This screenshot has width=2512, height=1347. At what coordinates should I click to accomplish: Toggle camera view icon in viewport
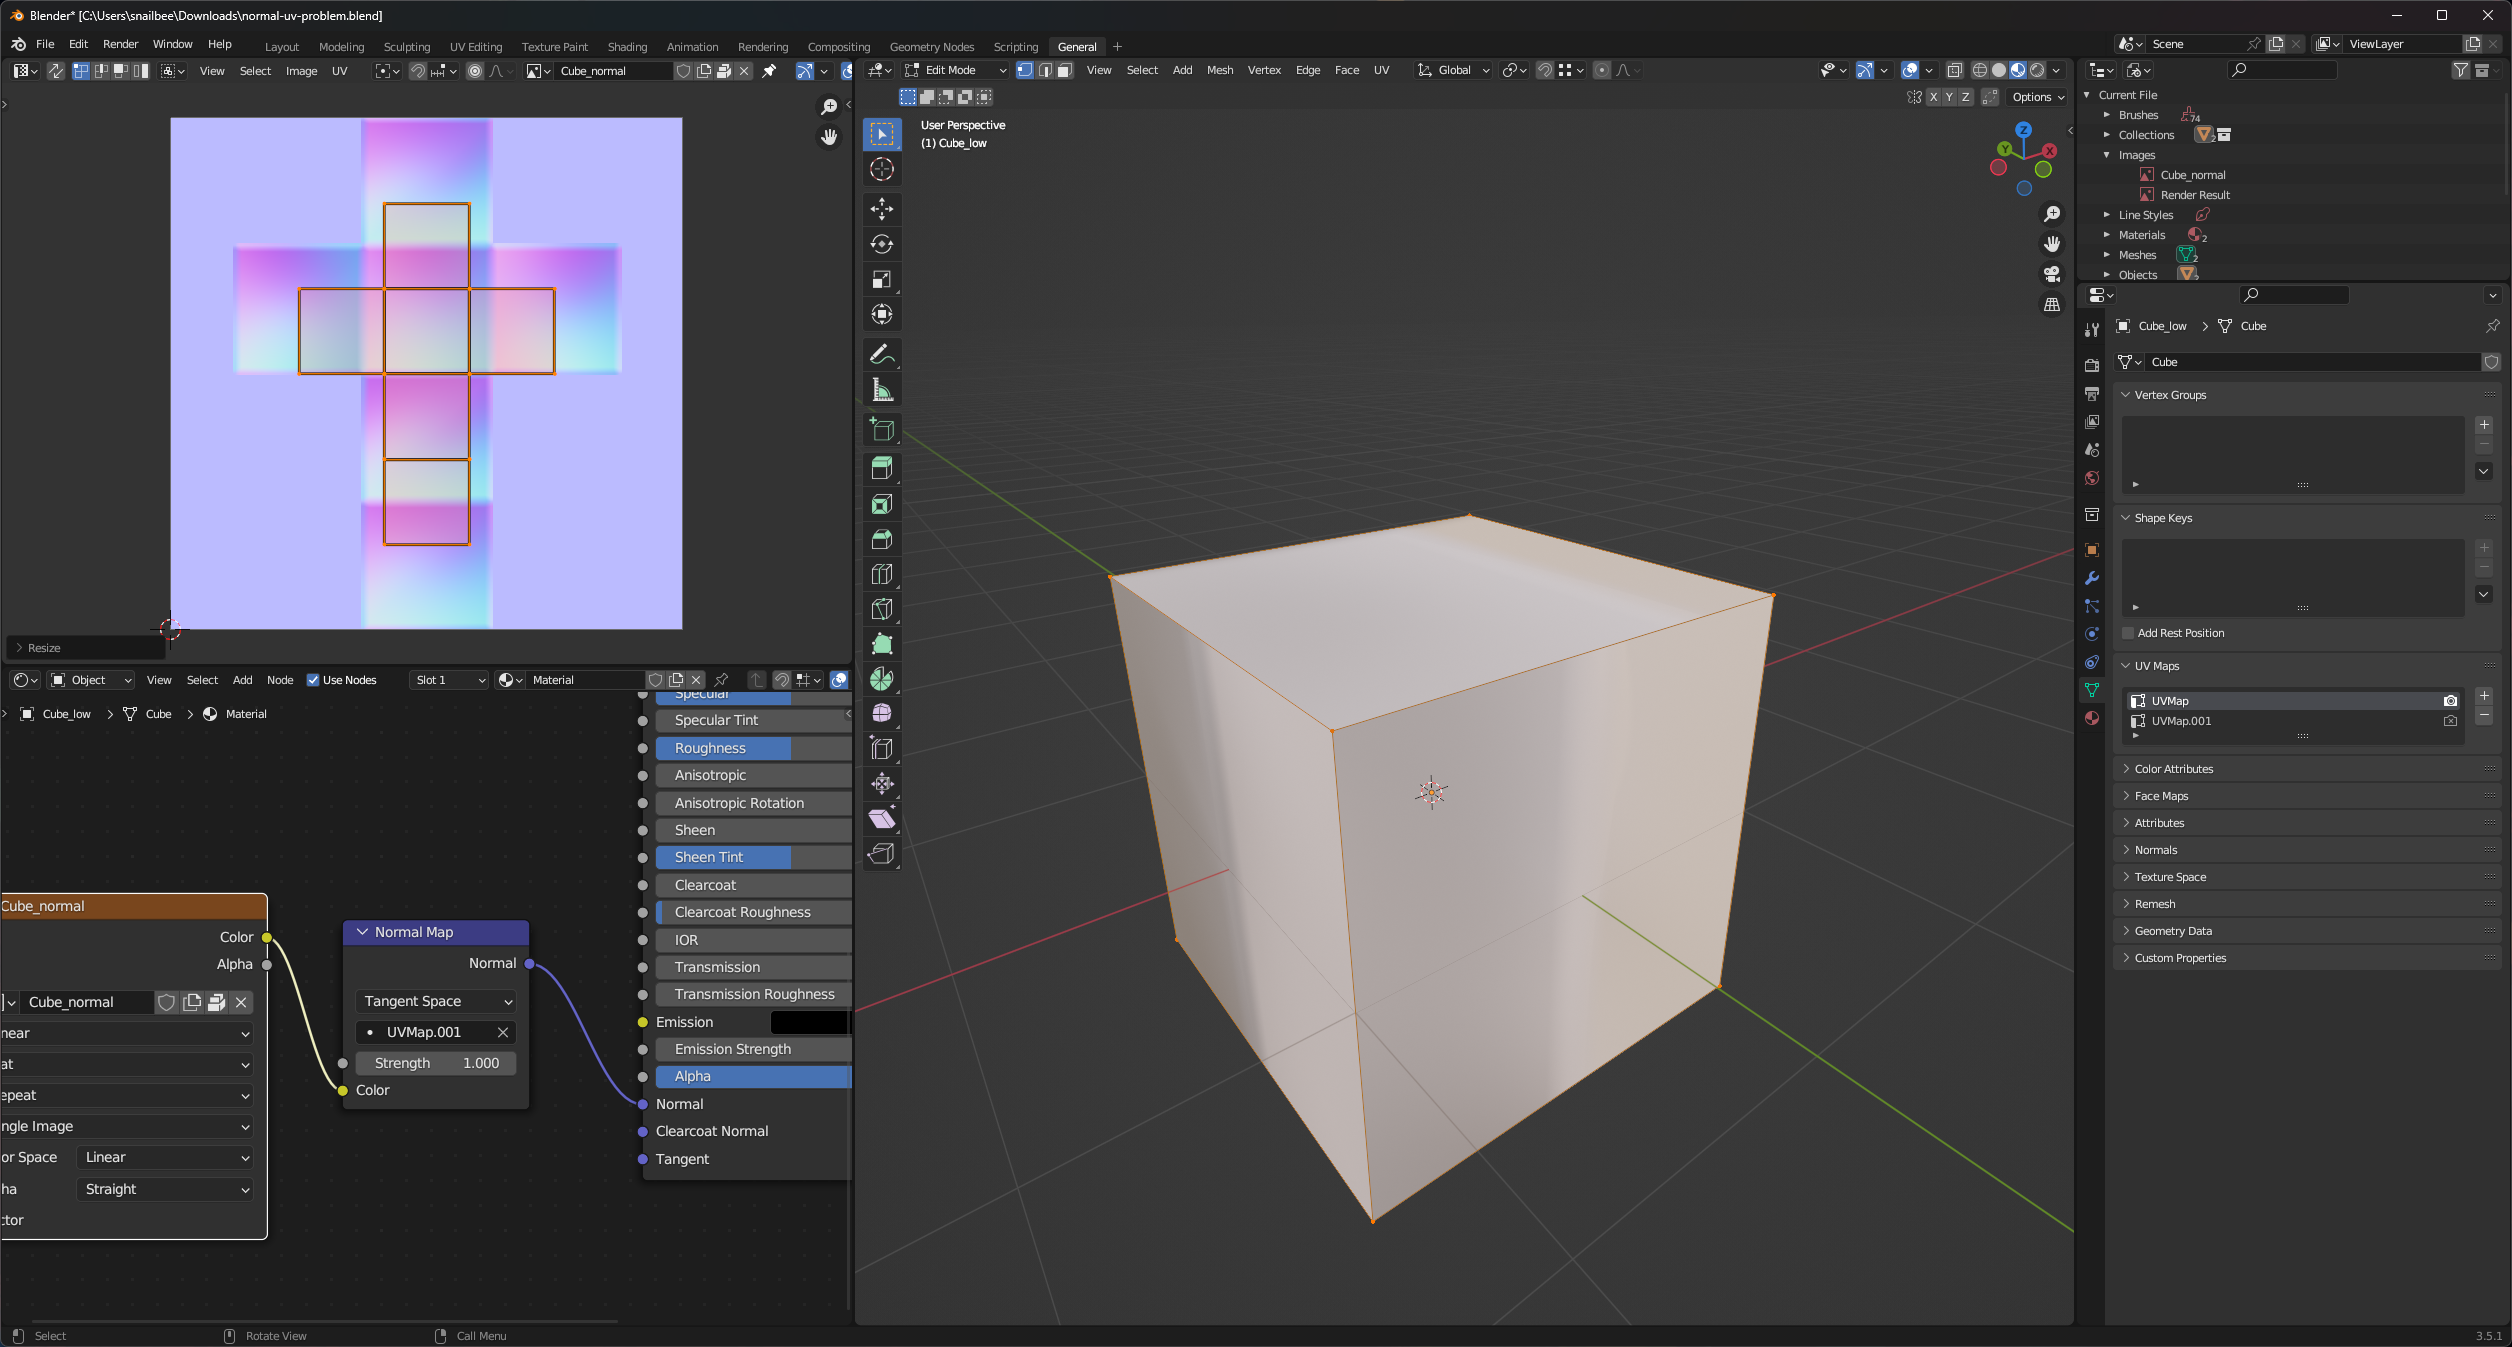pyautogui.click(x=2052, y=274)
